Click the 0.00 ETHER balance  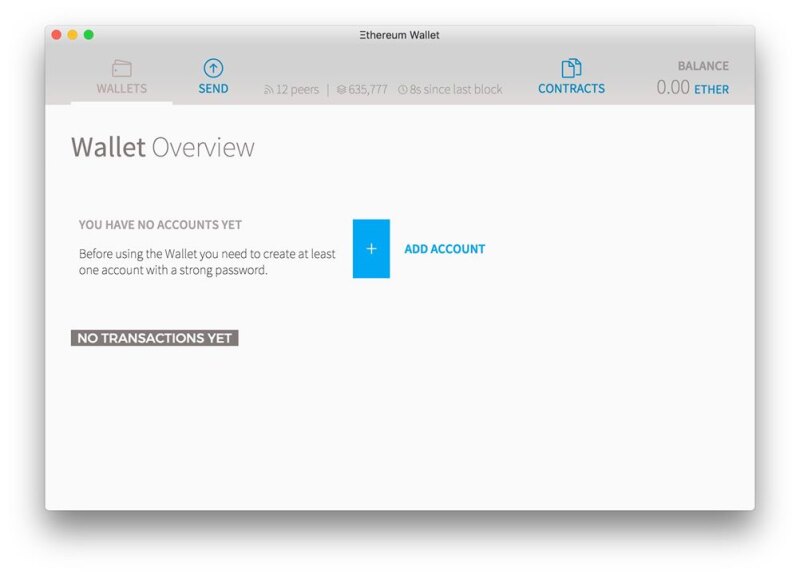(x=692, y=88)
